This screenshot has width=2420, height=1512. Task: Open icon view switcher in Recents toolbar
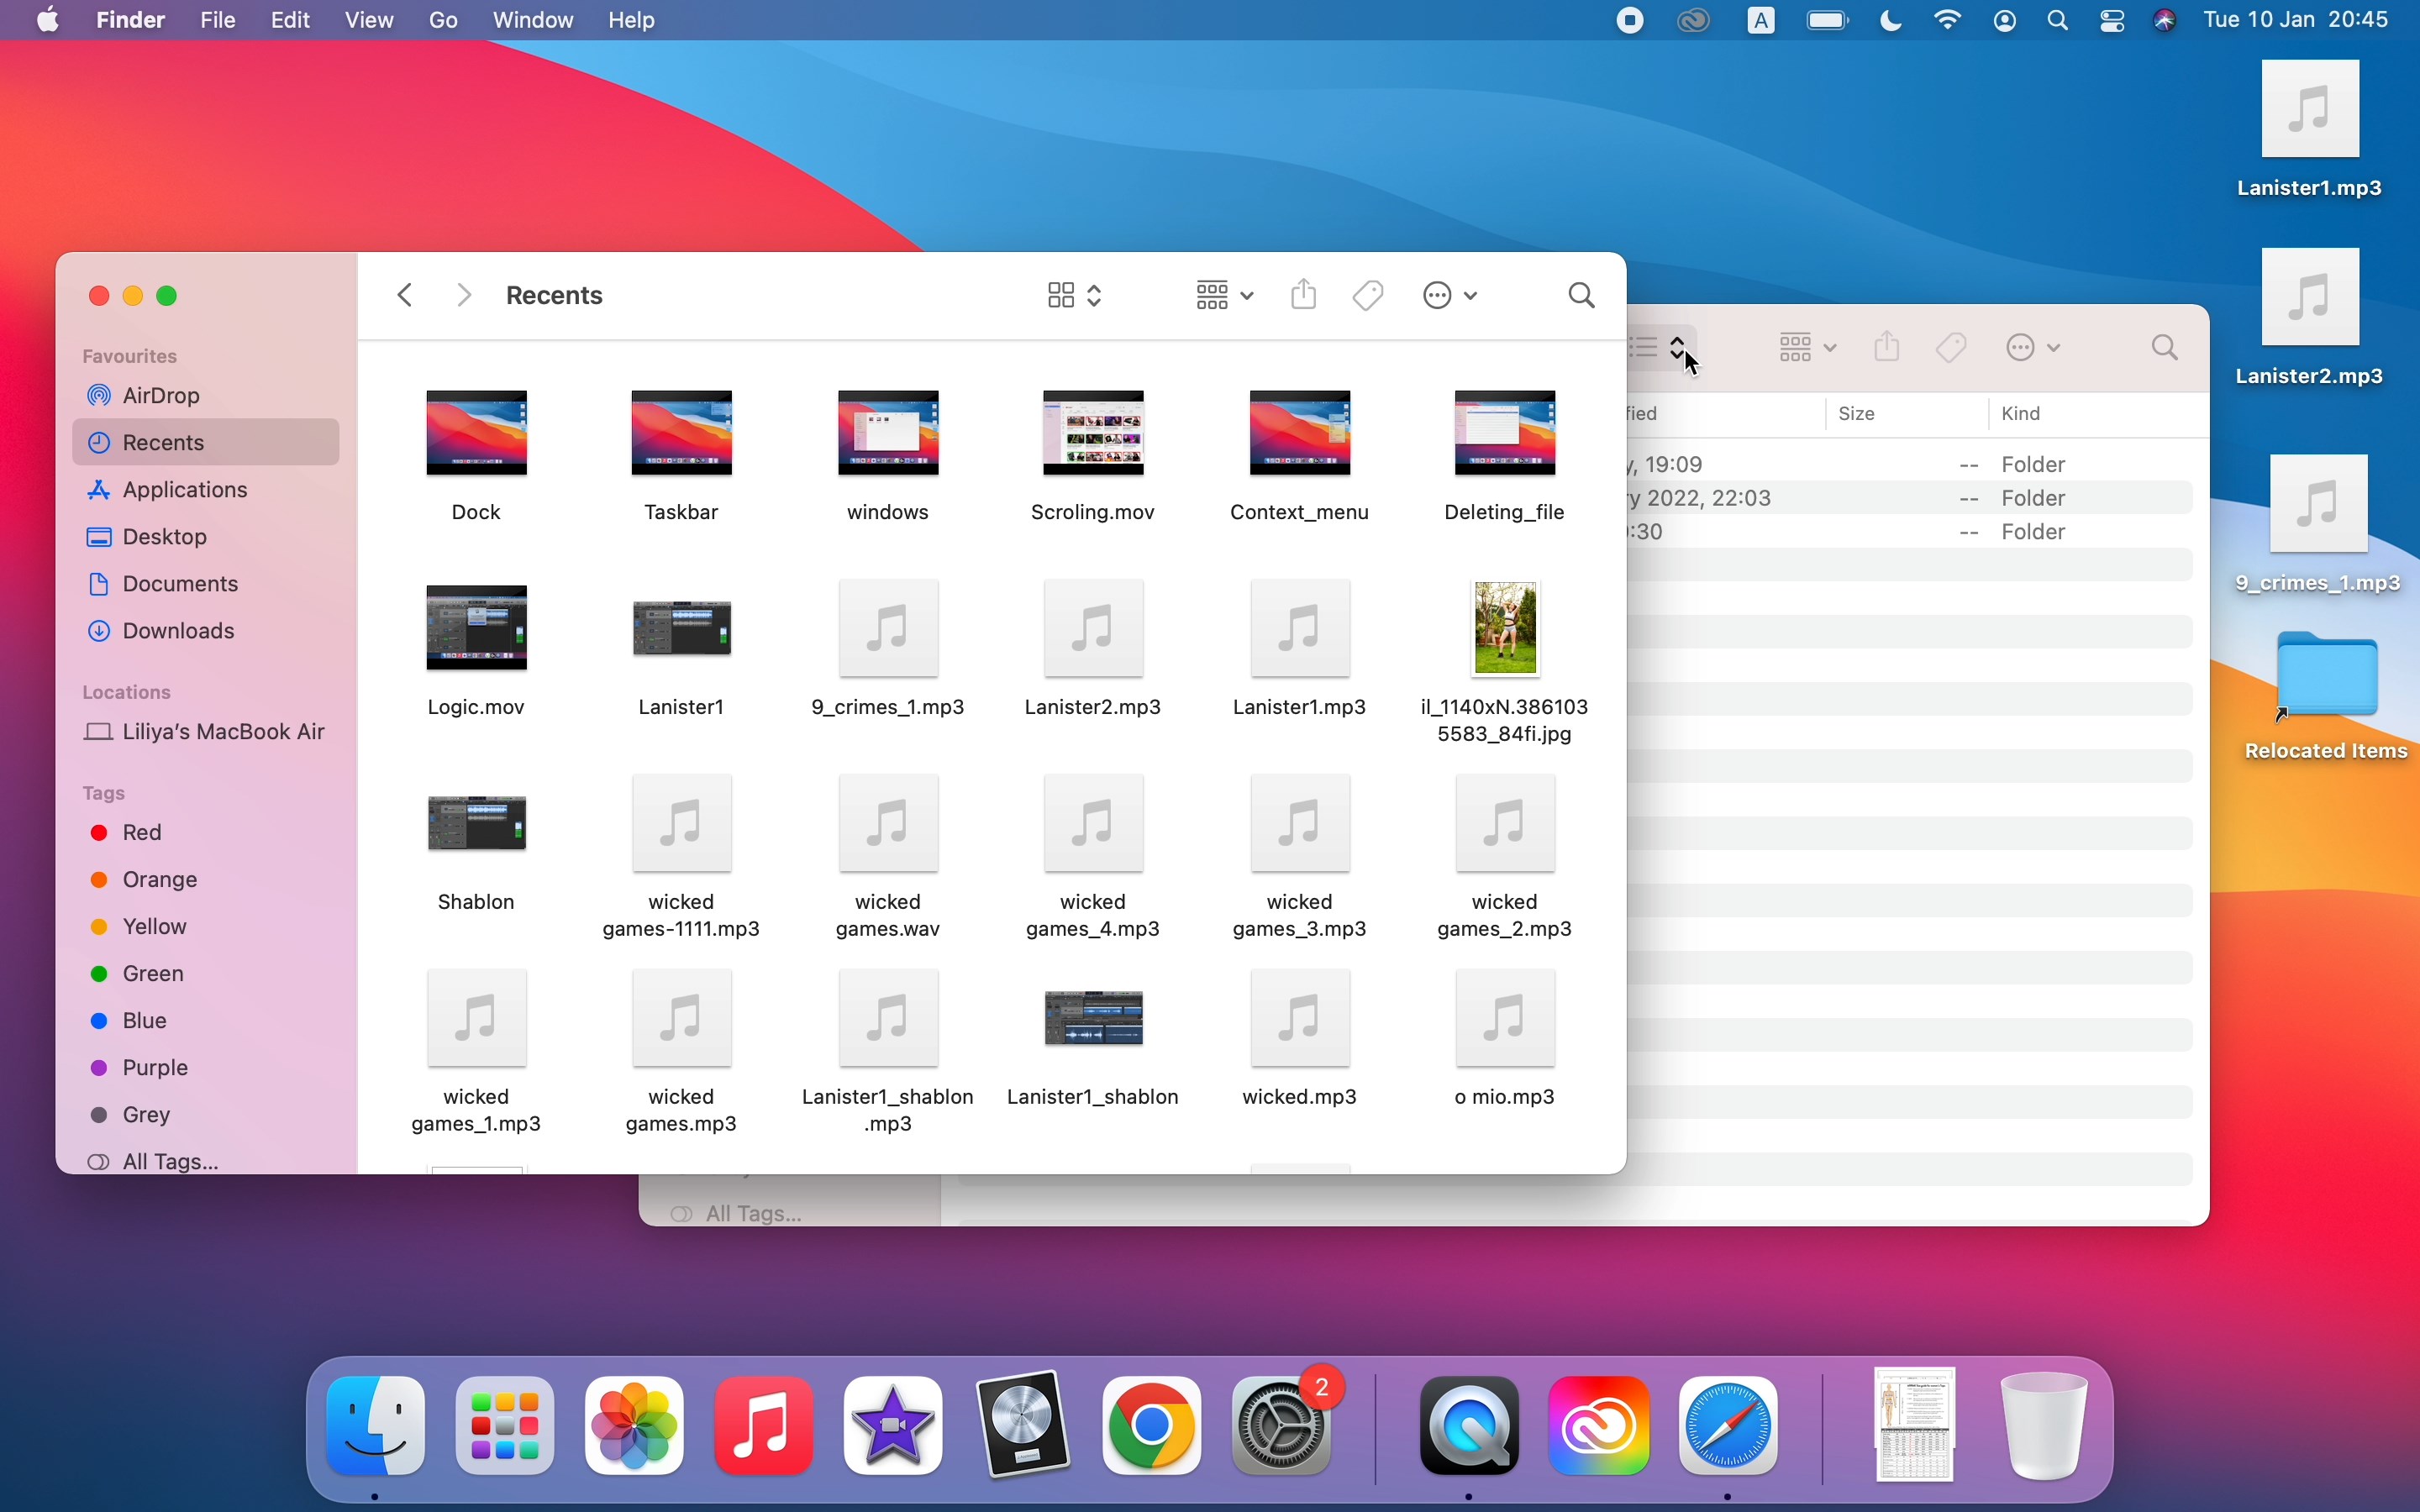(1075, 296)
